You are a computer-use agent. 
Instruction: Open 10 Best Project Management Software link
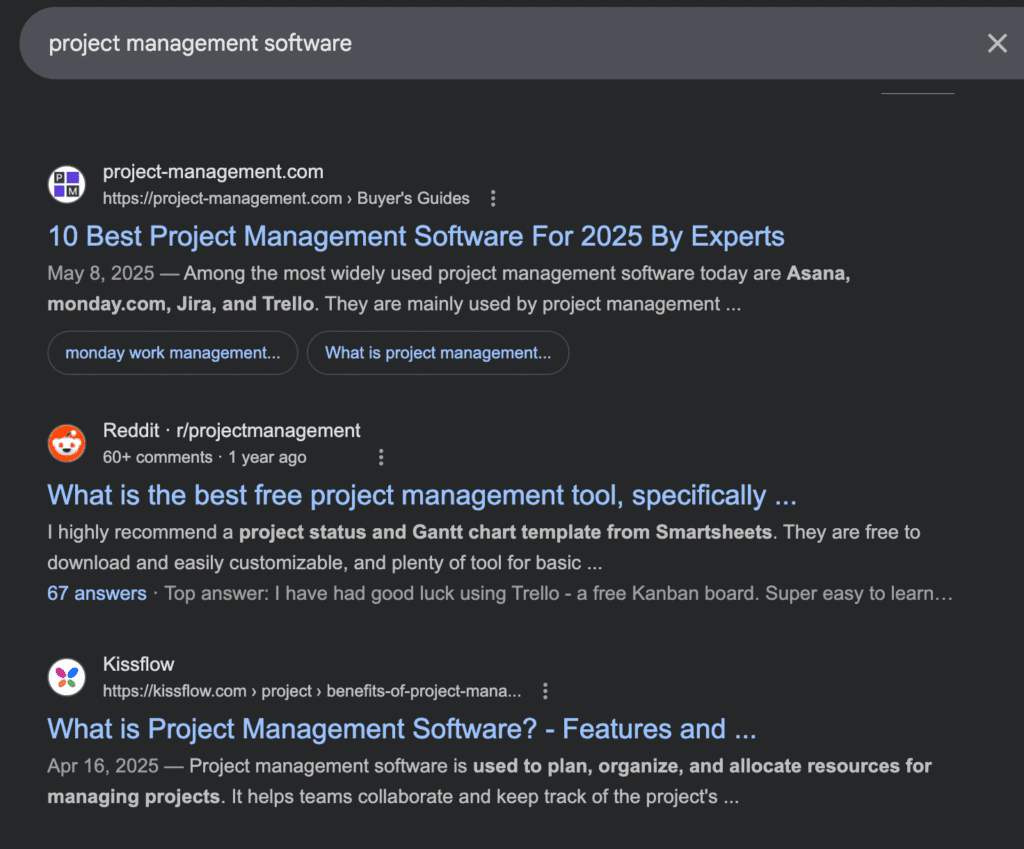(416, 236)
